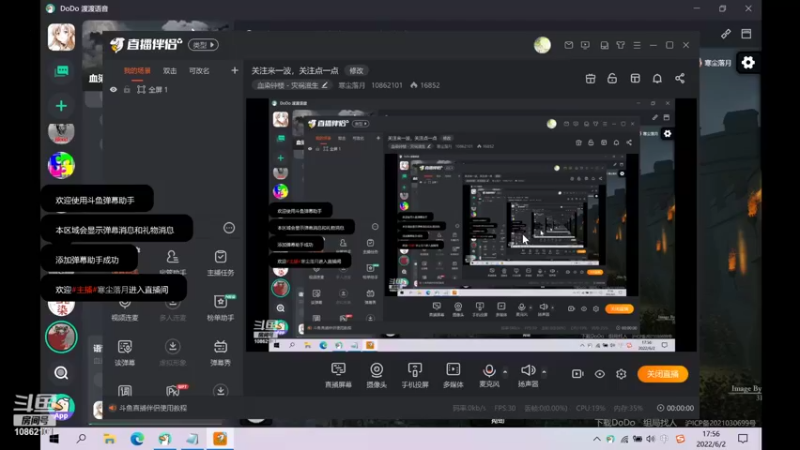
Task: Click the DoDo profile avatar at top left
Action: click(x=61, y=37)
